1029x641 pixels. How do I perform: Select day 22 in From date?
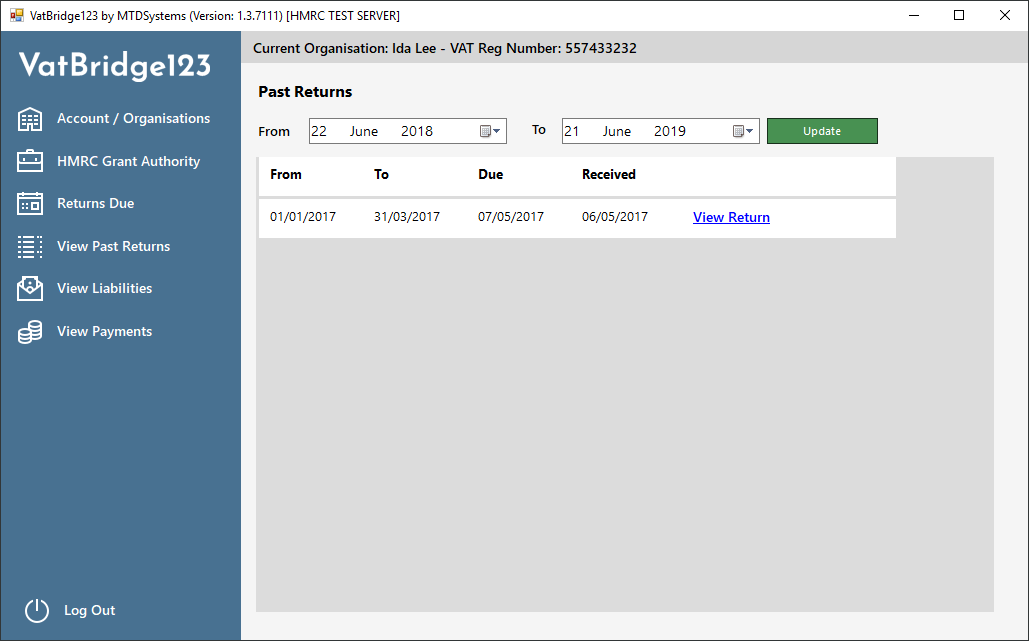click(x=319, y=131)
